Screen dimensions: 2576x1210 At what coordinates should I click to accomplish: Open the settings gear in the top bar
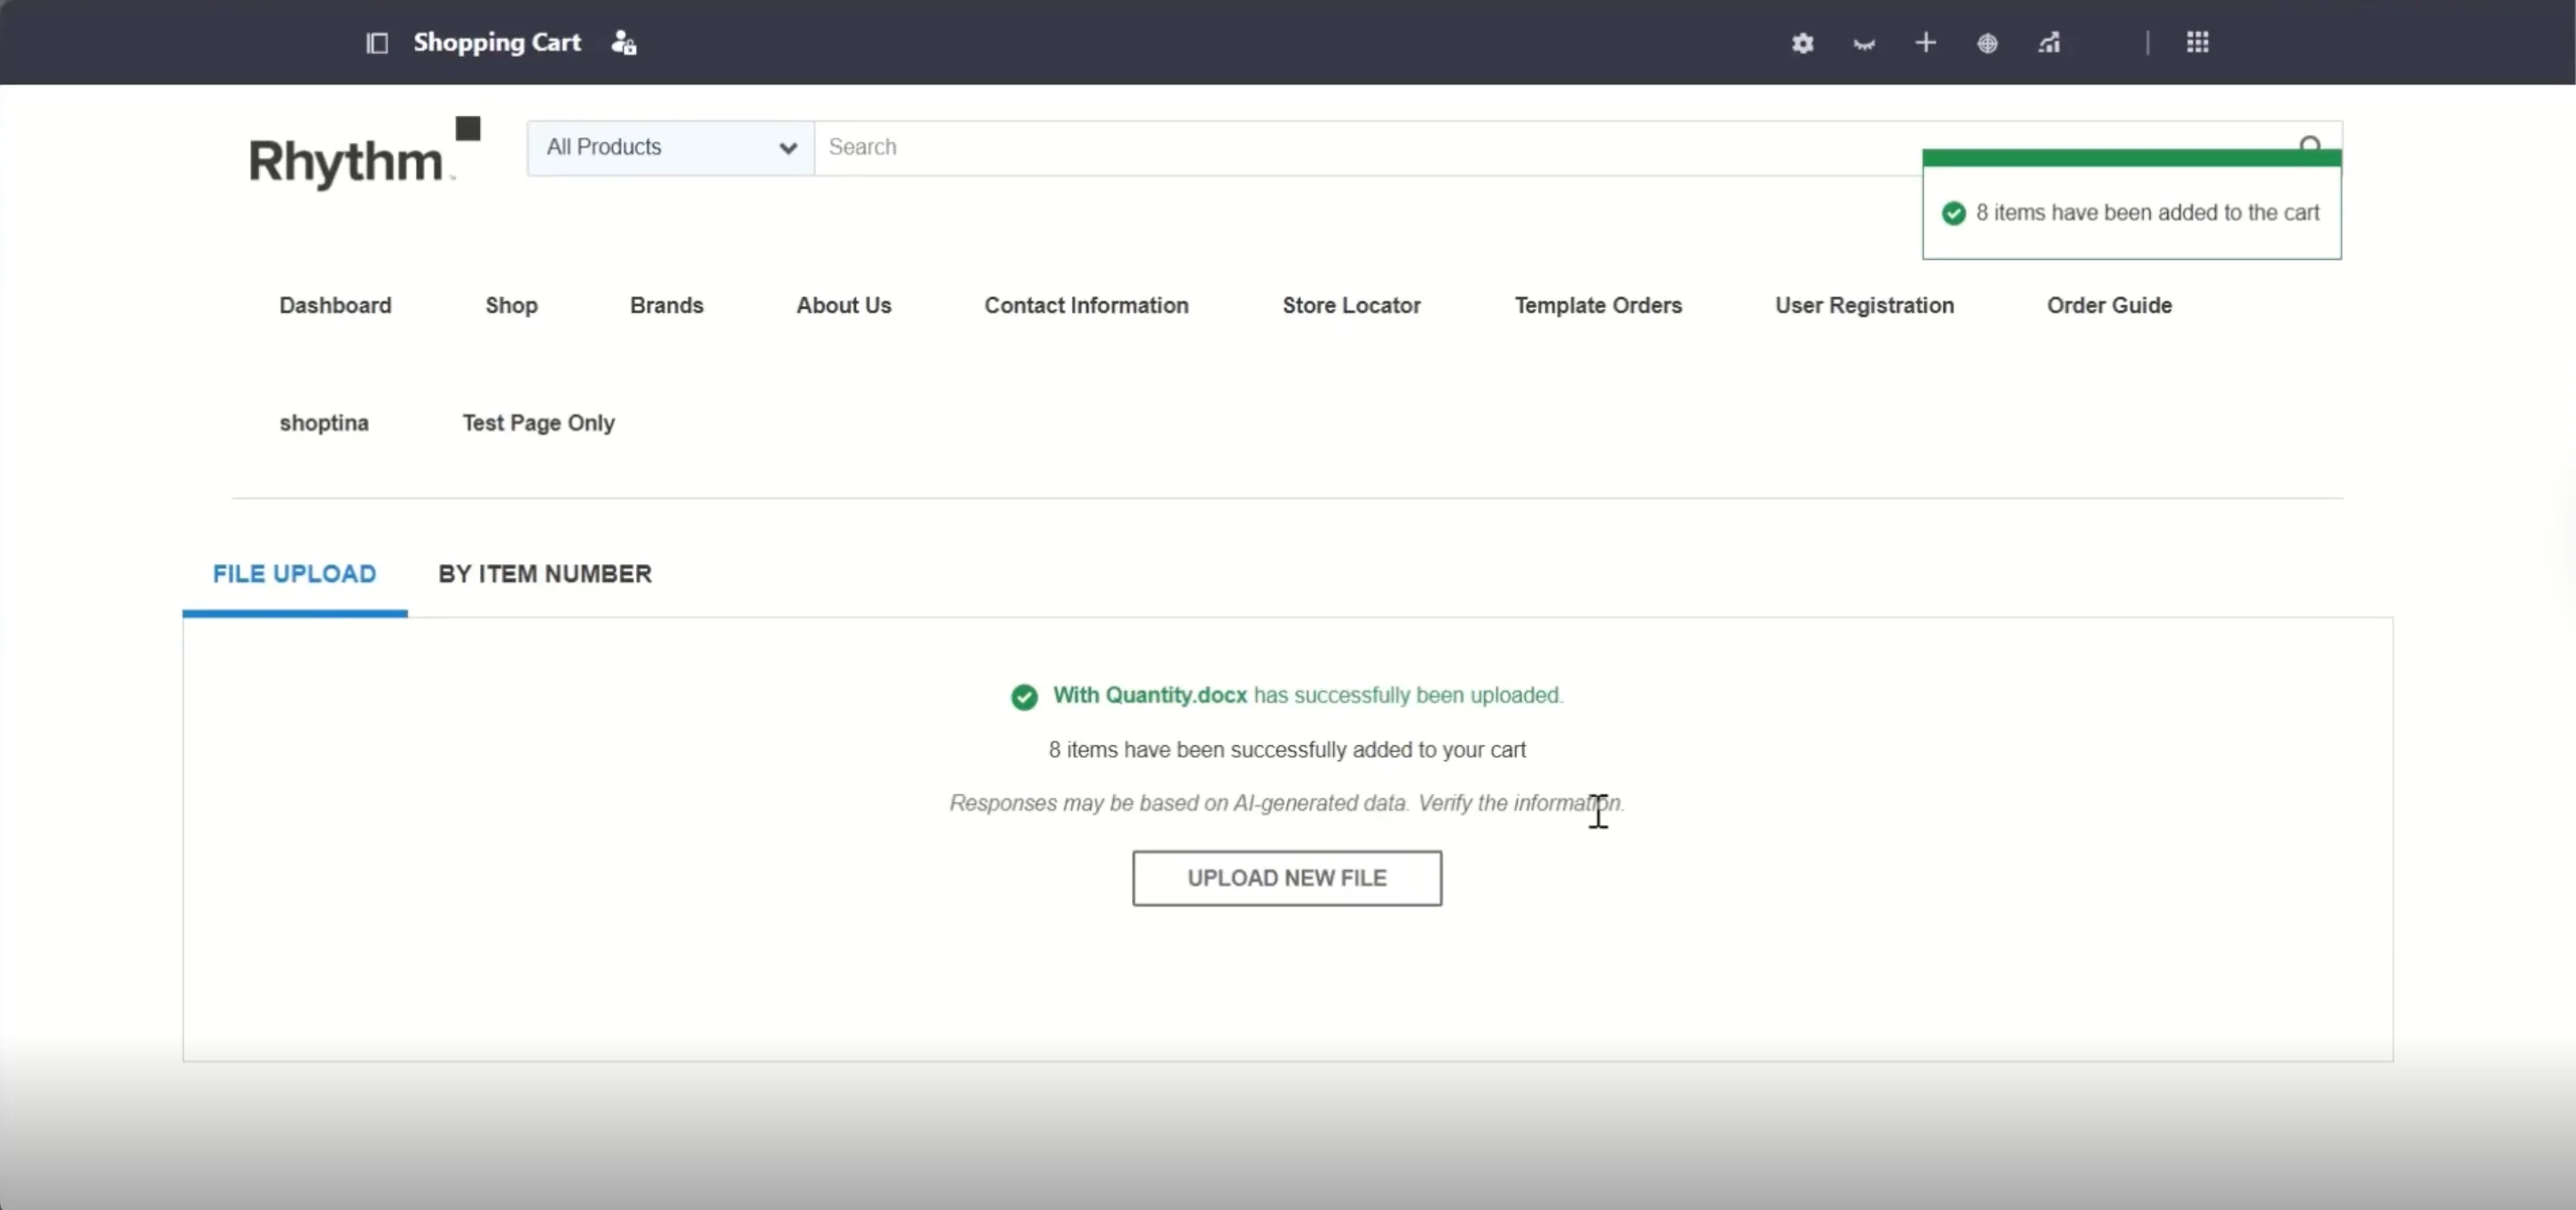pos(1802,43)
